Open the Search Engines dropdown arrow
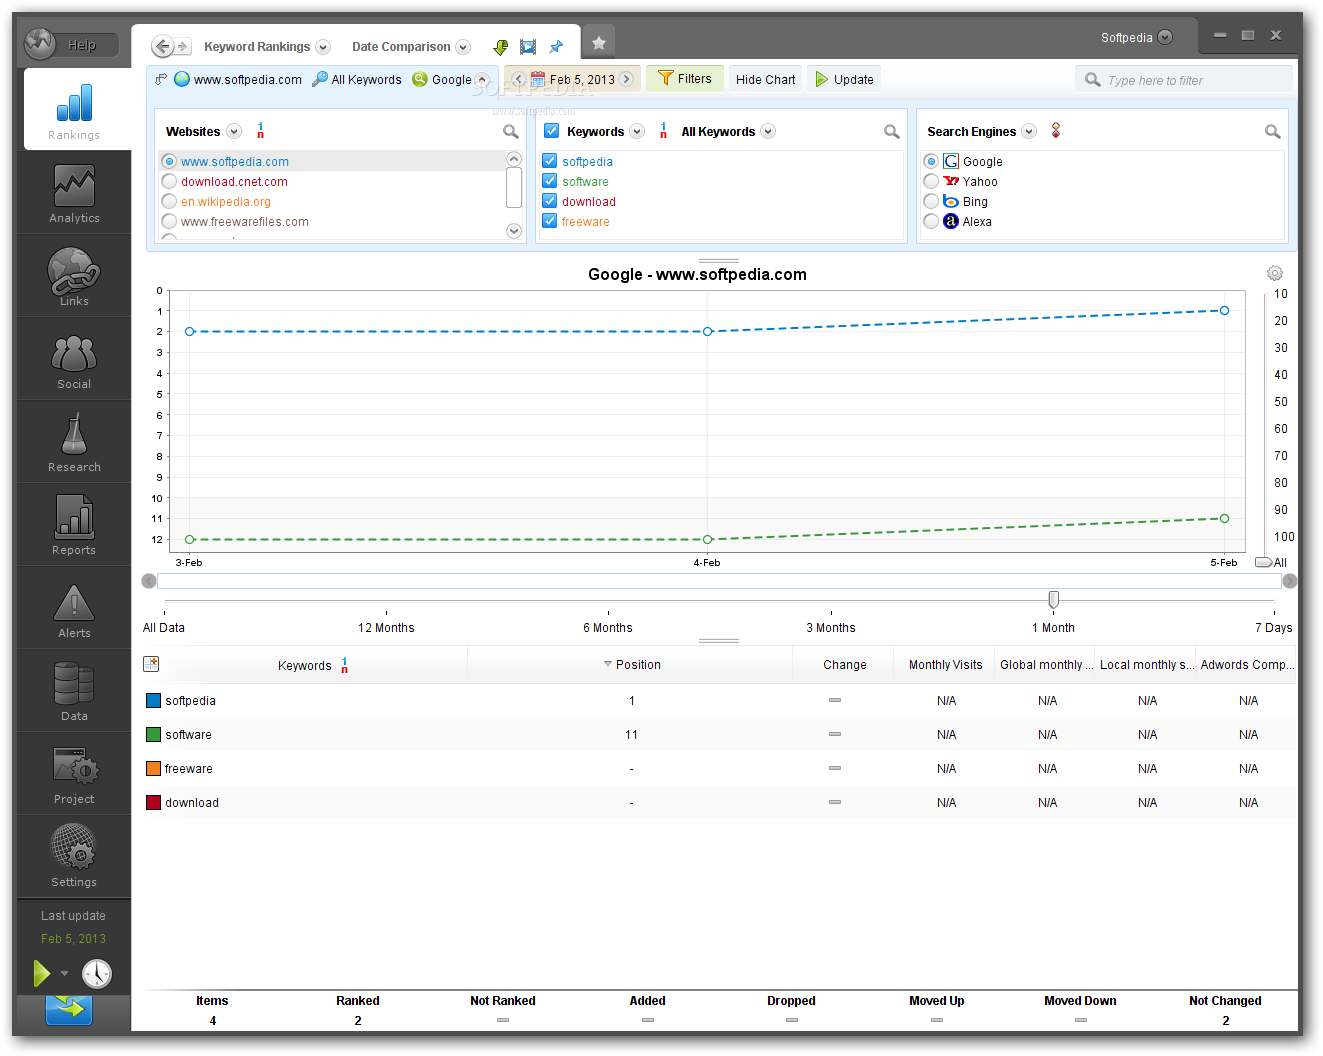 1029,131
